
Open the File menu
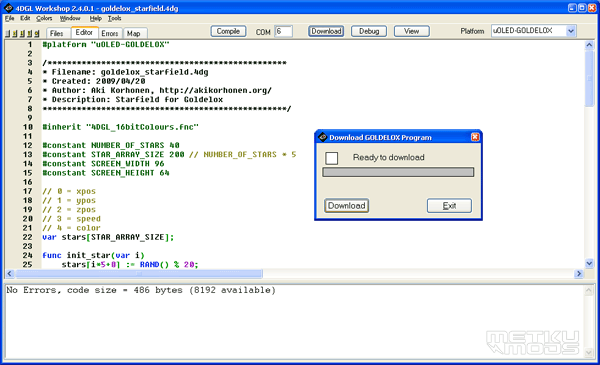[10, 18]
